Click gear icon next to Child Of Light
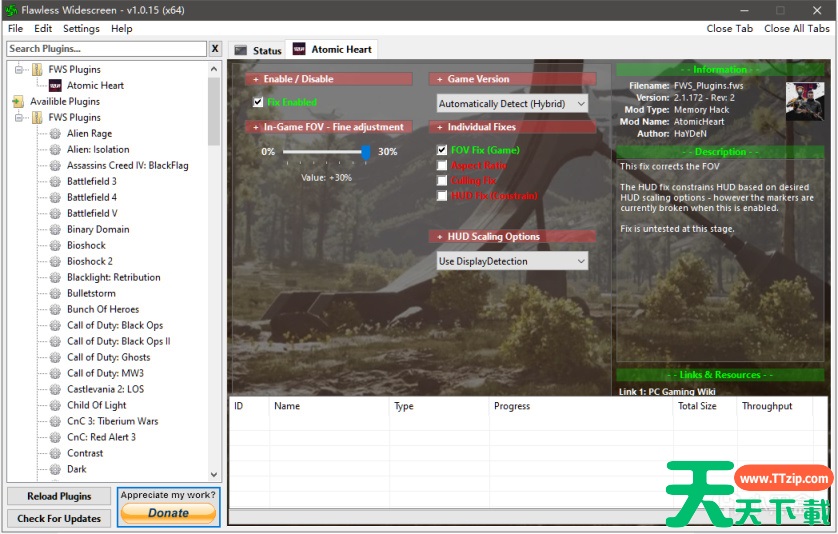 (x=55, y=405)
